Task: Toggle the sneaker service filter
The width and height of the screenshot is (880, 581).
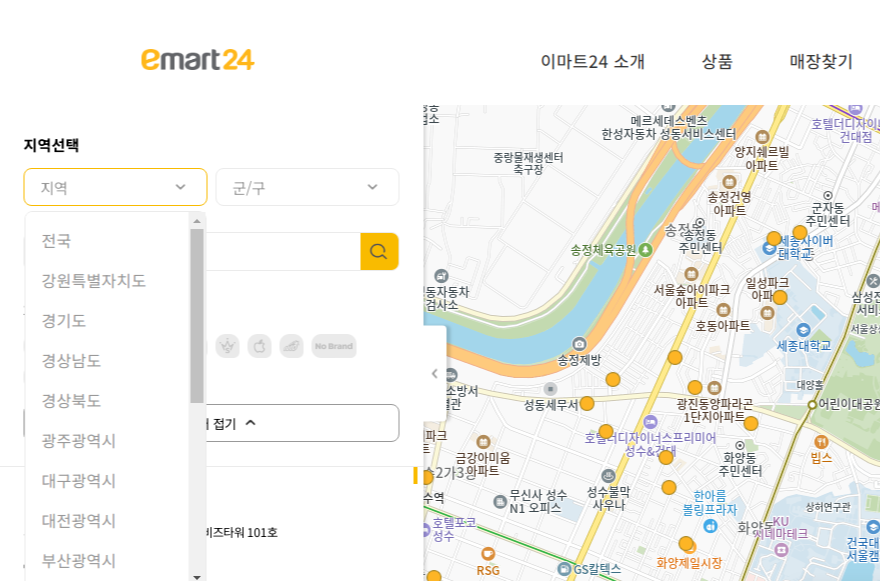Action: pyautogui.click(x=291, y=346)
